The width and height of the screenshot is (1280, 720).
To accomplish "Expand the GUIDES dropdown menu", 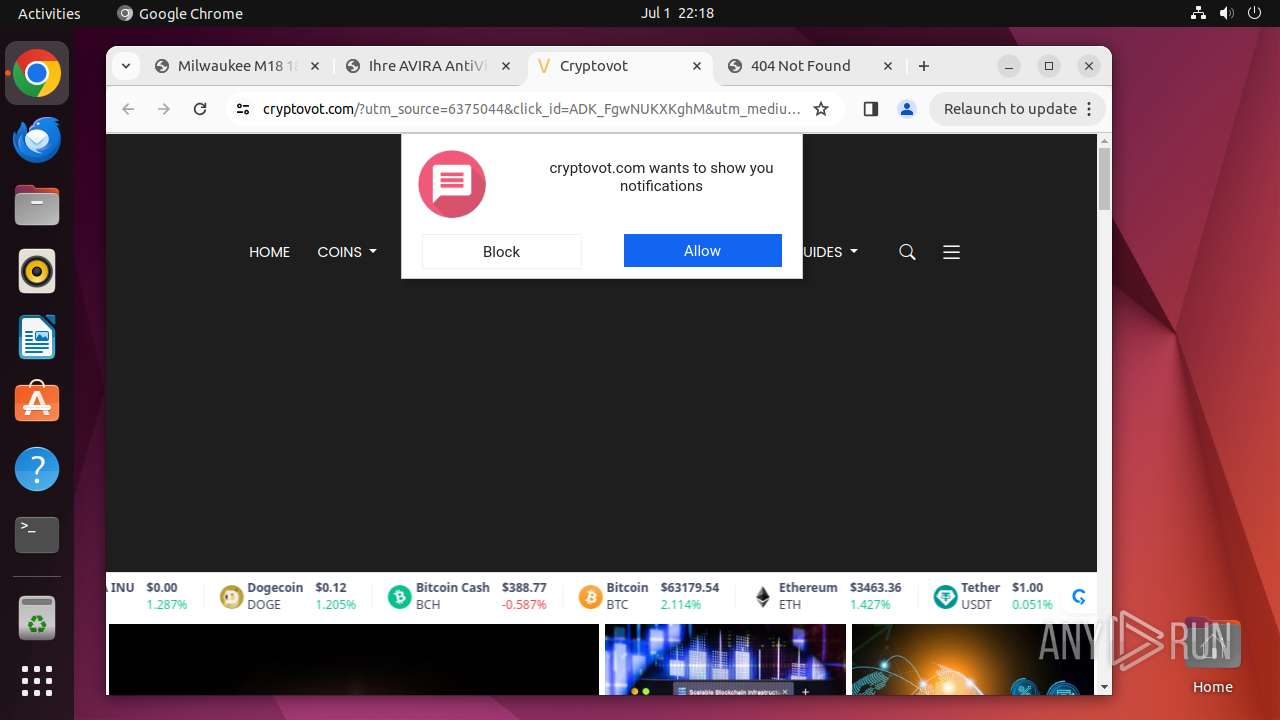I will tap(830, 252).
